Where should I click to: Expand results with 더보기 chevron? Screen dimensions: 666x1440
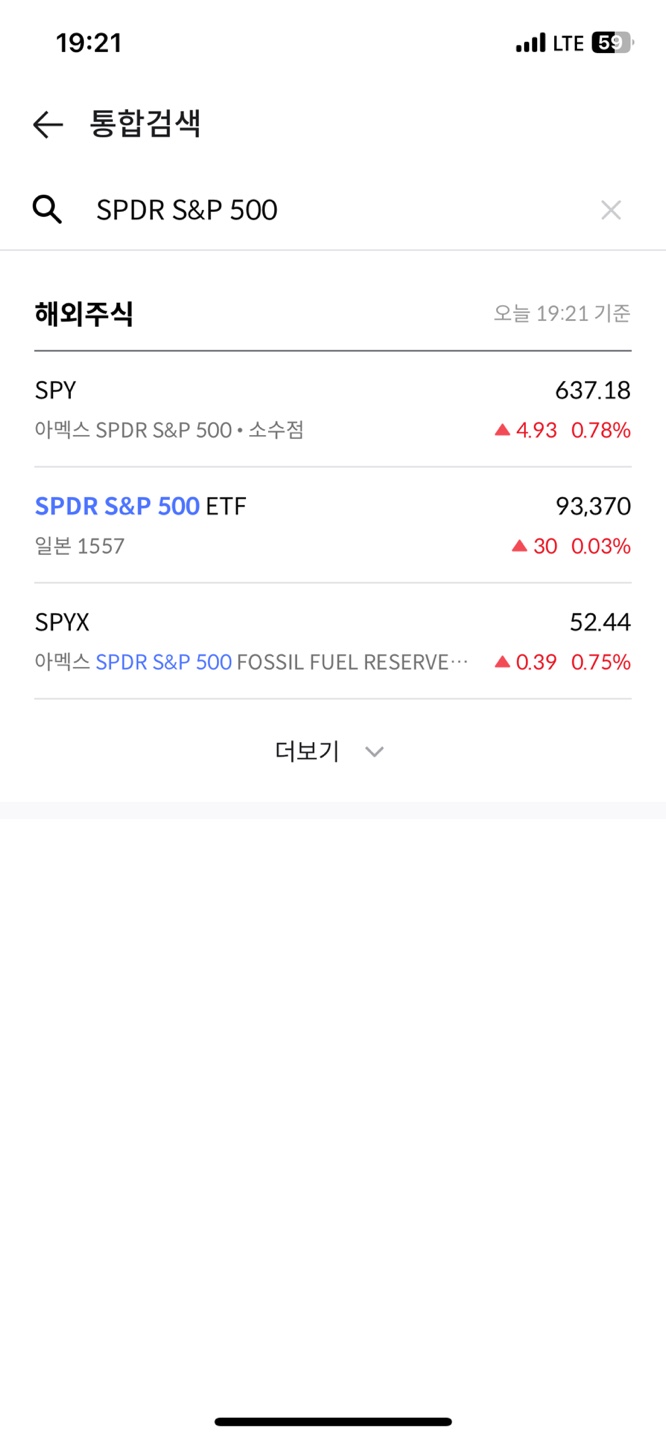[374, 752]
